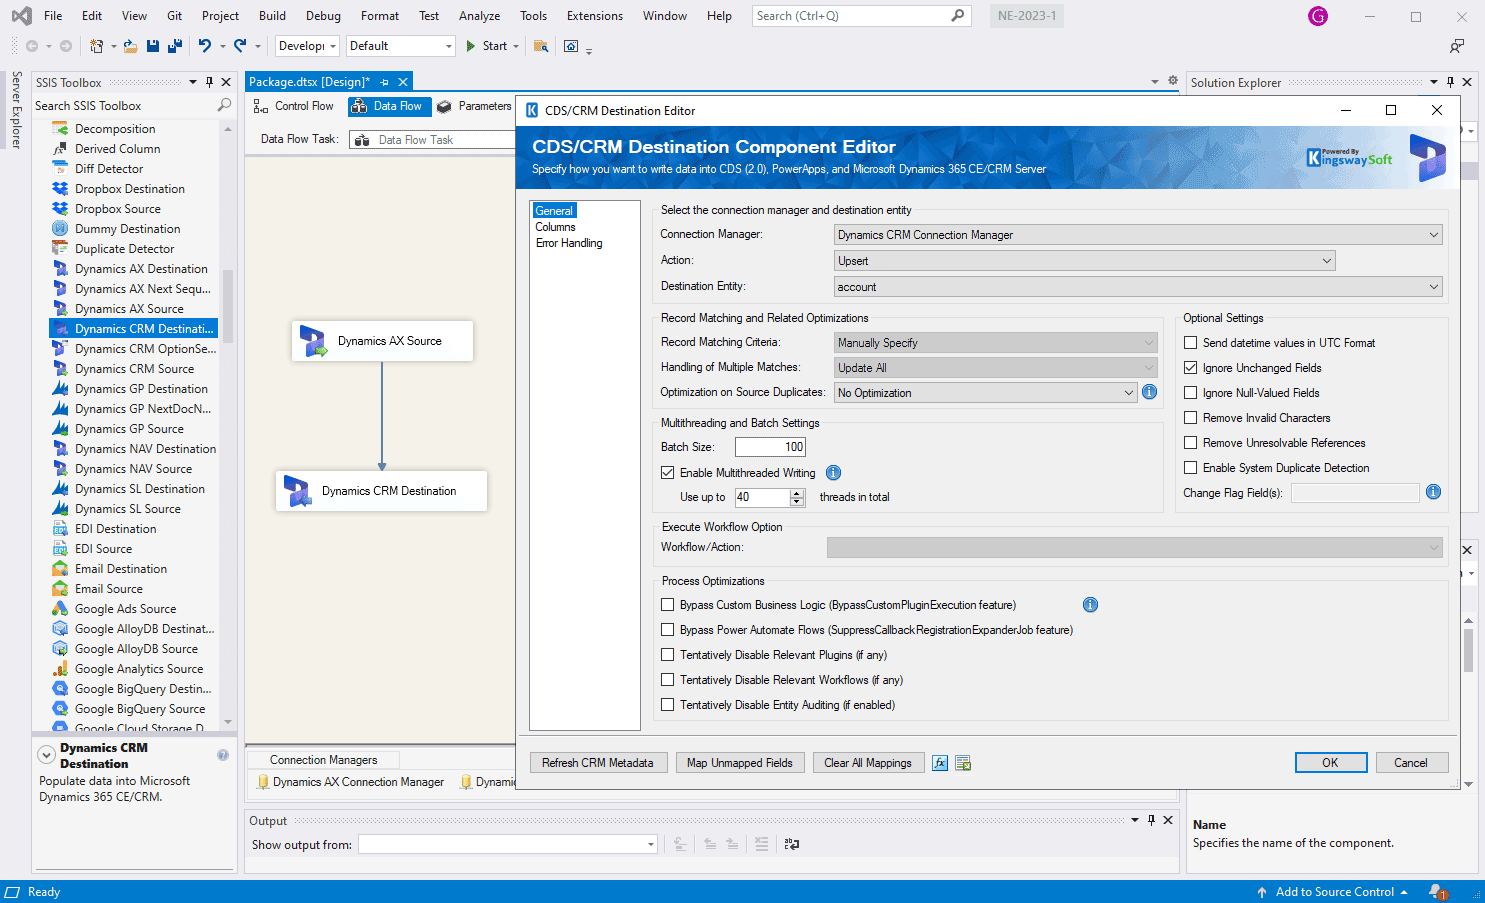This screenshot has height=903, width=1485.
Task: Open the Connection Manager dropdown
Action: point(1138,235)
